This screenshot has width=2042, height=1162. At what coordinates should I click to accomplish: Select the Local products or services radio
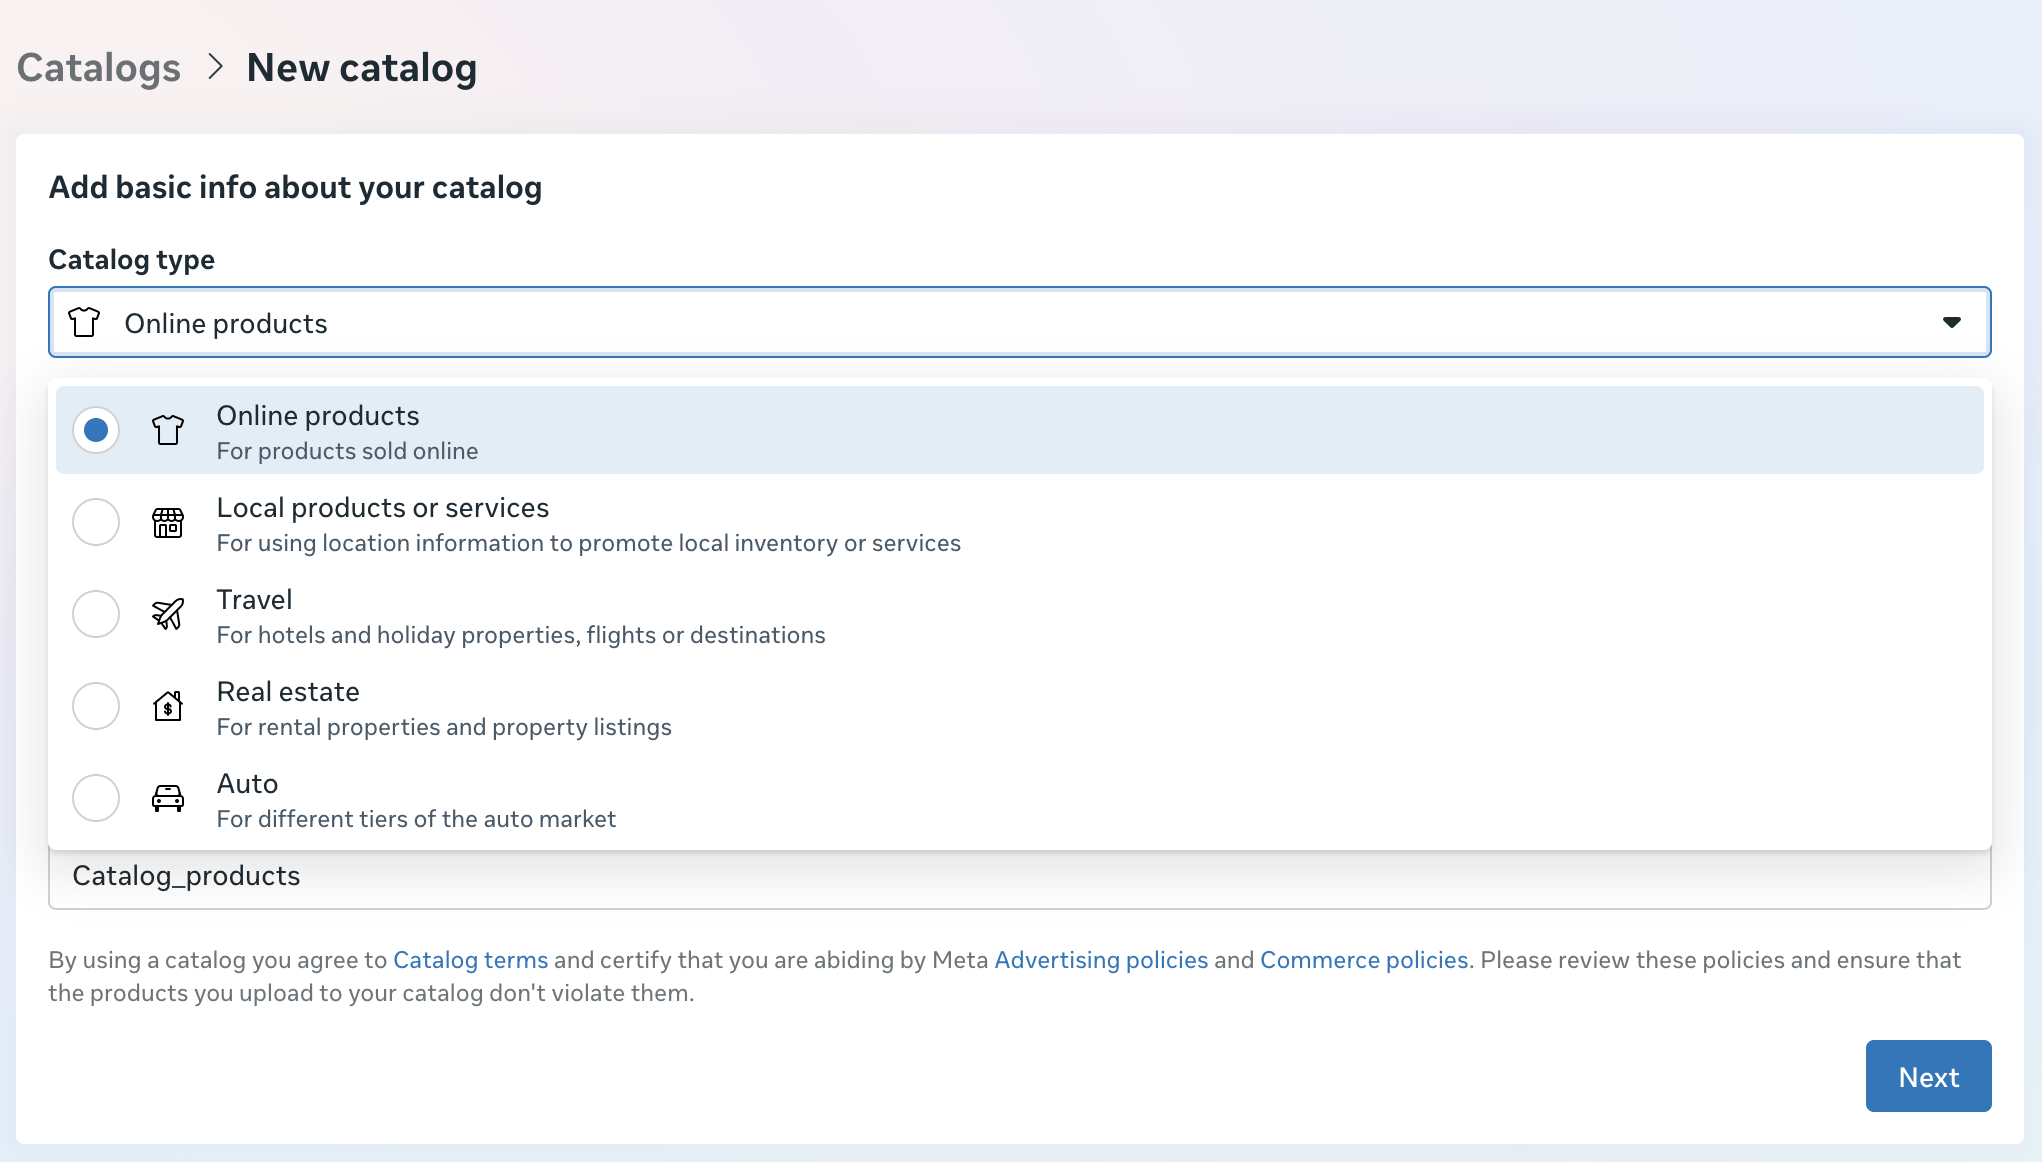pos(96,522)
